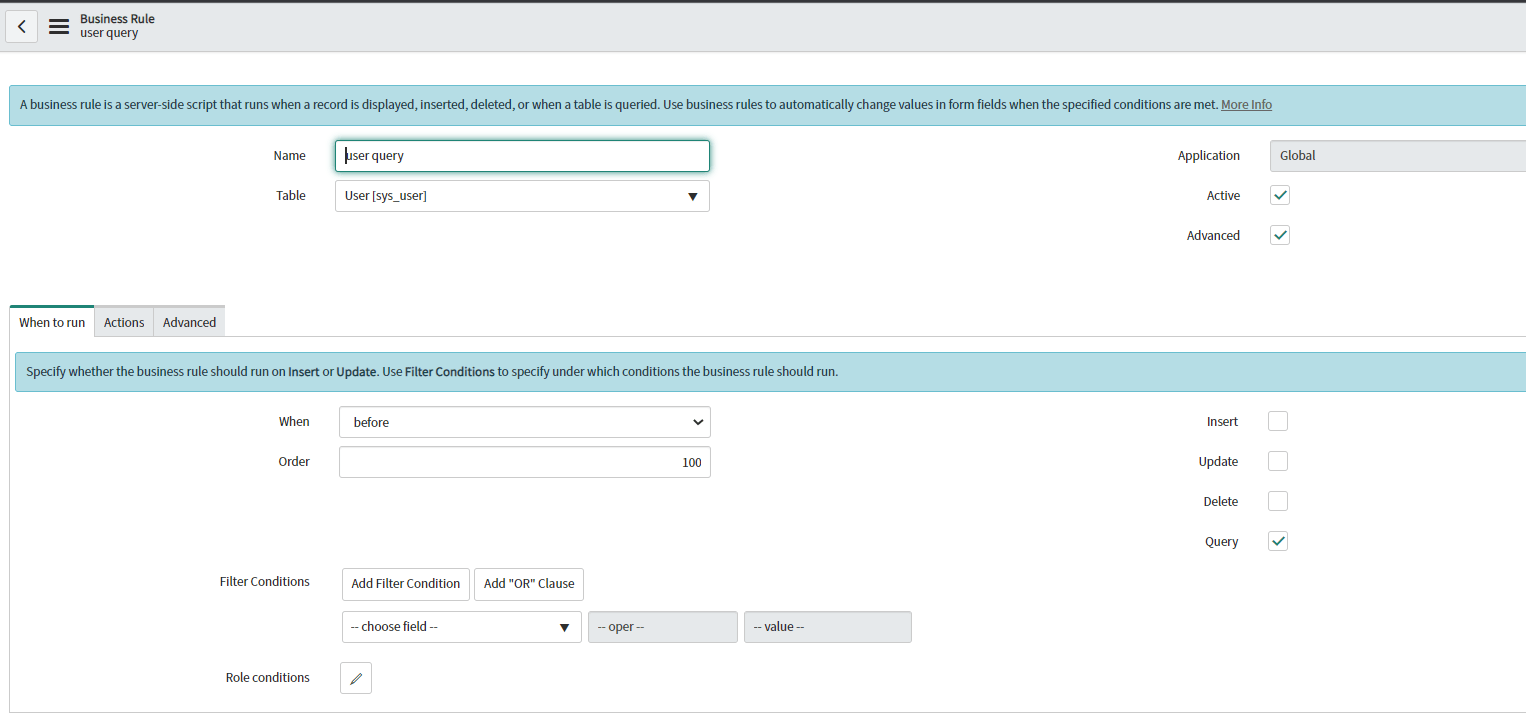
Task: Uncheck the Active checkbox
Action: coord(1280,195)
